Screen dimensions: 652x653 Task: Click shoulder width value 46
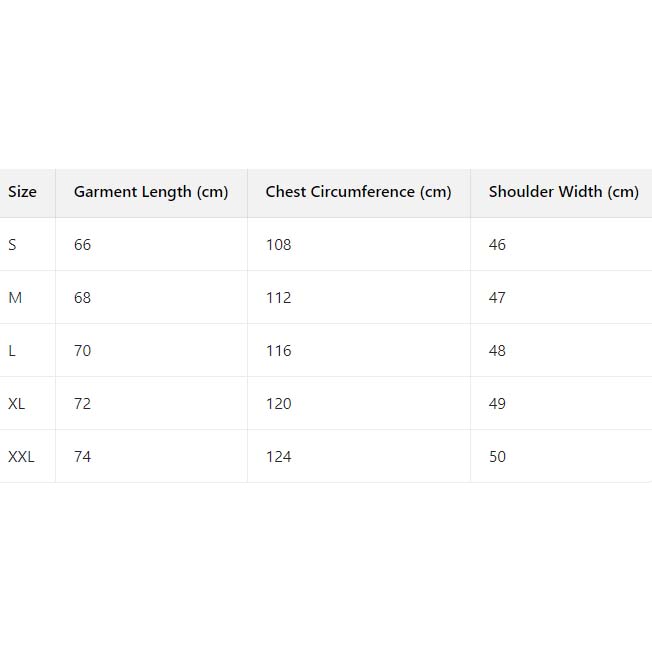[x=497, y=245]
